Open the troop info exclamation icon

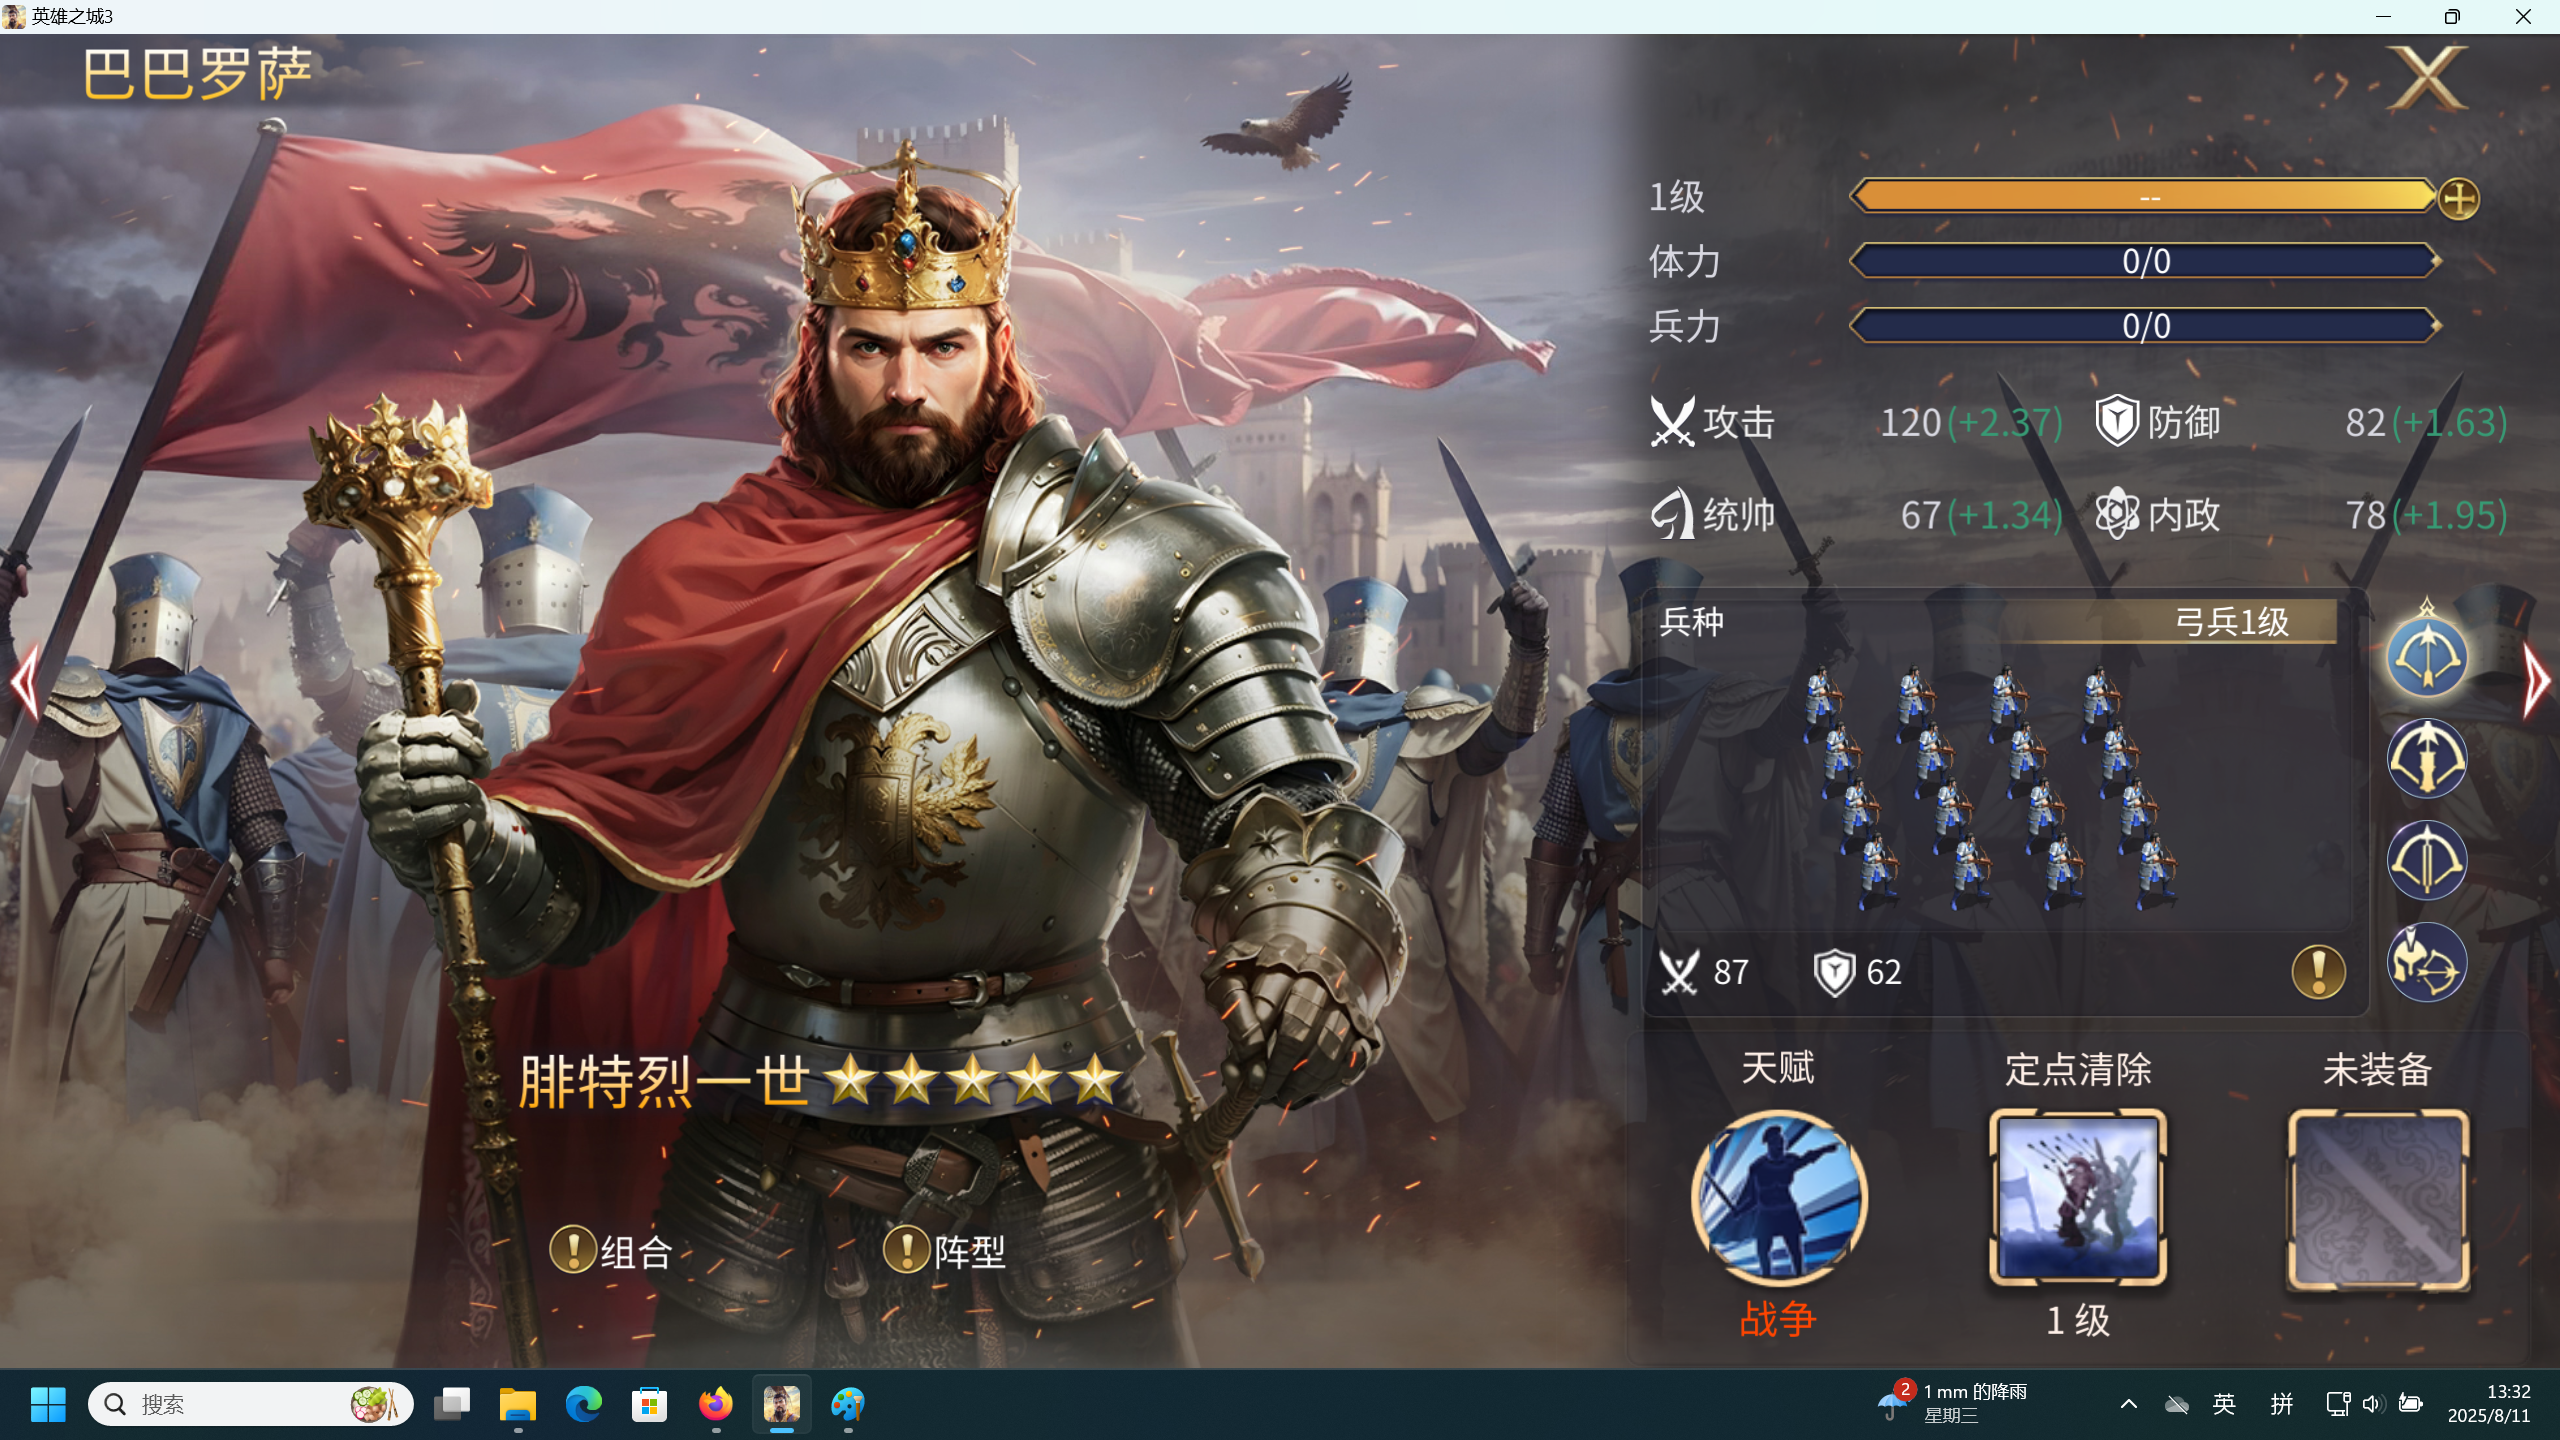point(2318,971)
